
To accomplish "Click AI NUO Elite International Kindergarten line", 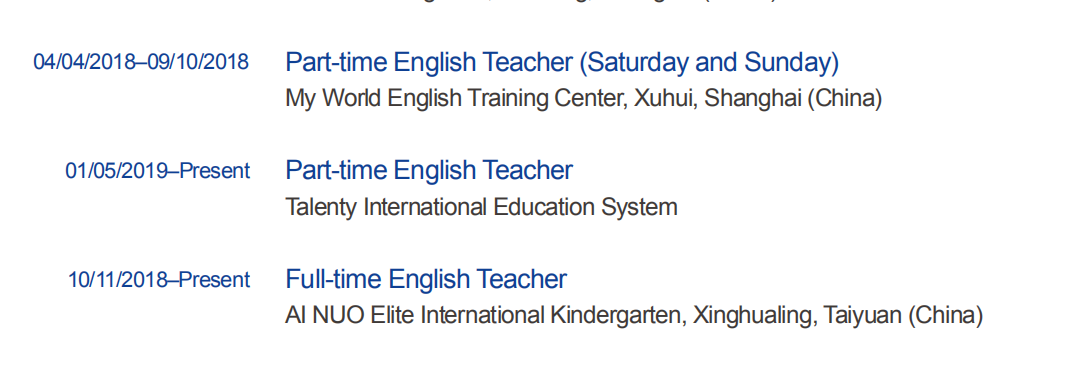I will coord(634,316).
